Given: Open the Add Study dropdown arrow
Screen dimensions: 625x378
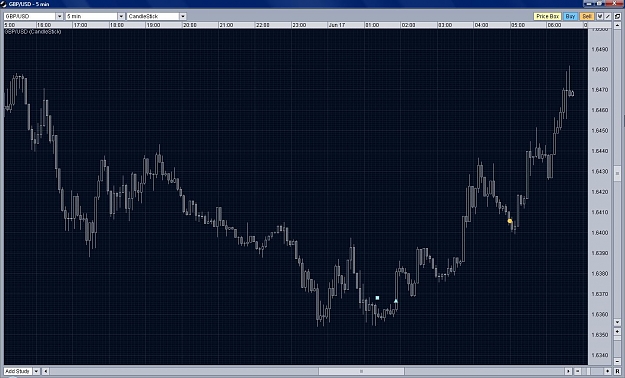Looking at the screenshot, I should pyautogui.click(x=36, y=371).
